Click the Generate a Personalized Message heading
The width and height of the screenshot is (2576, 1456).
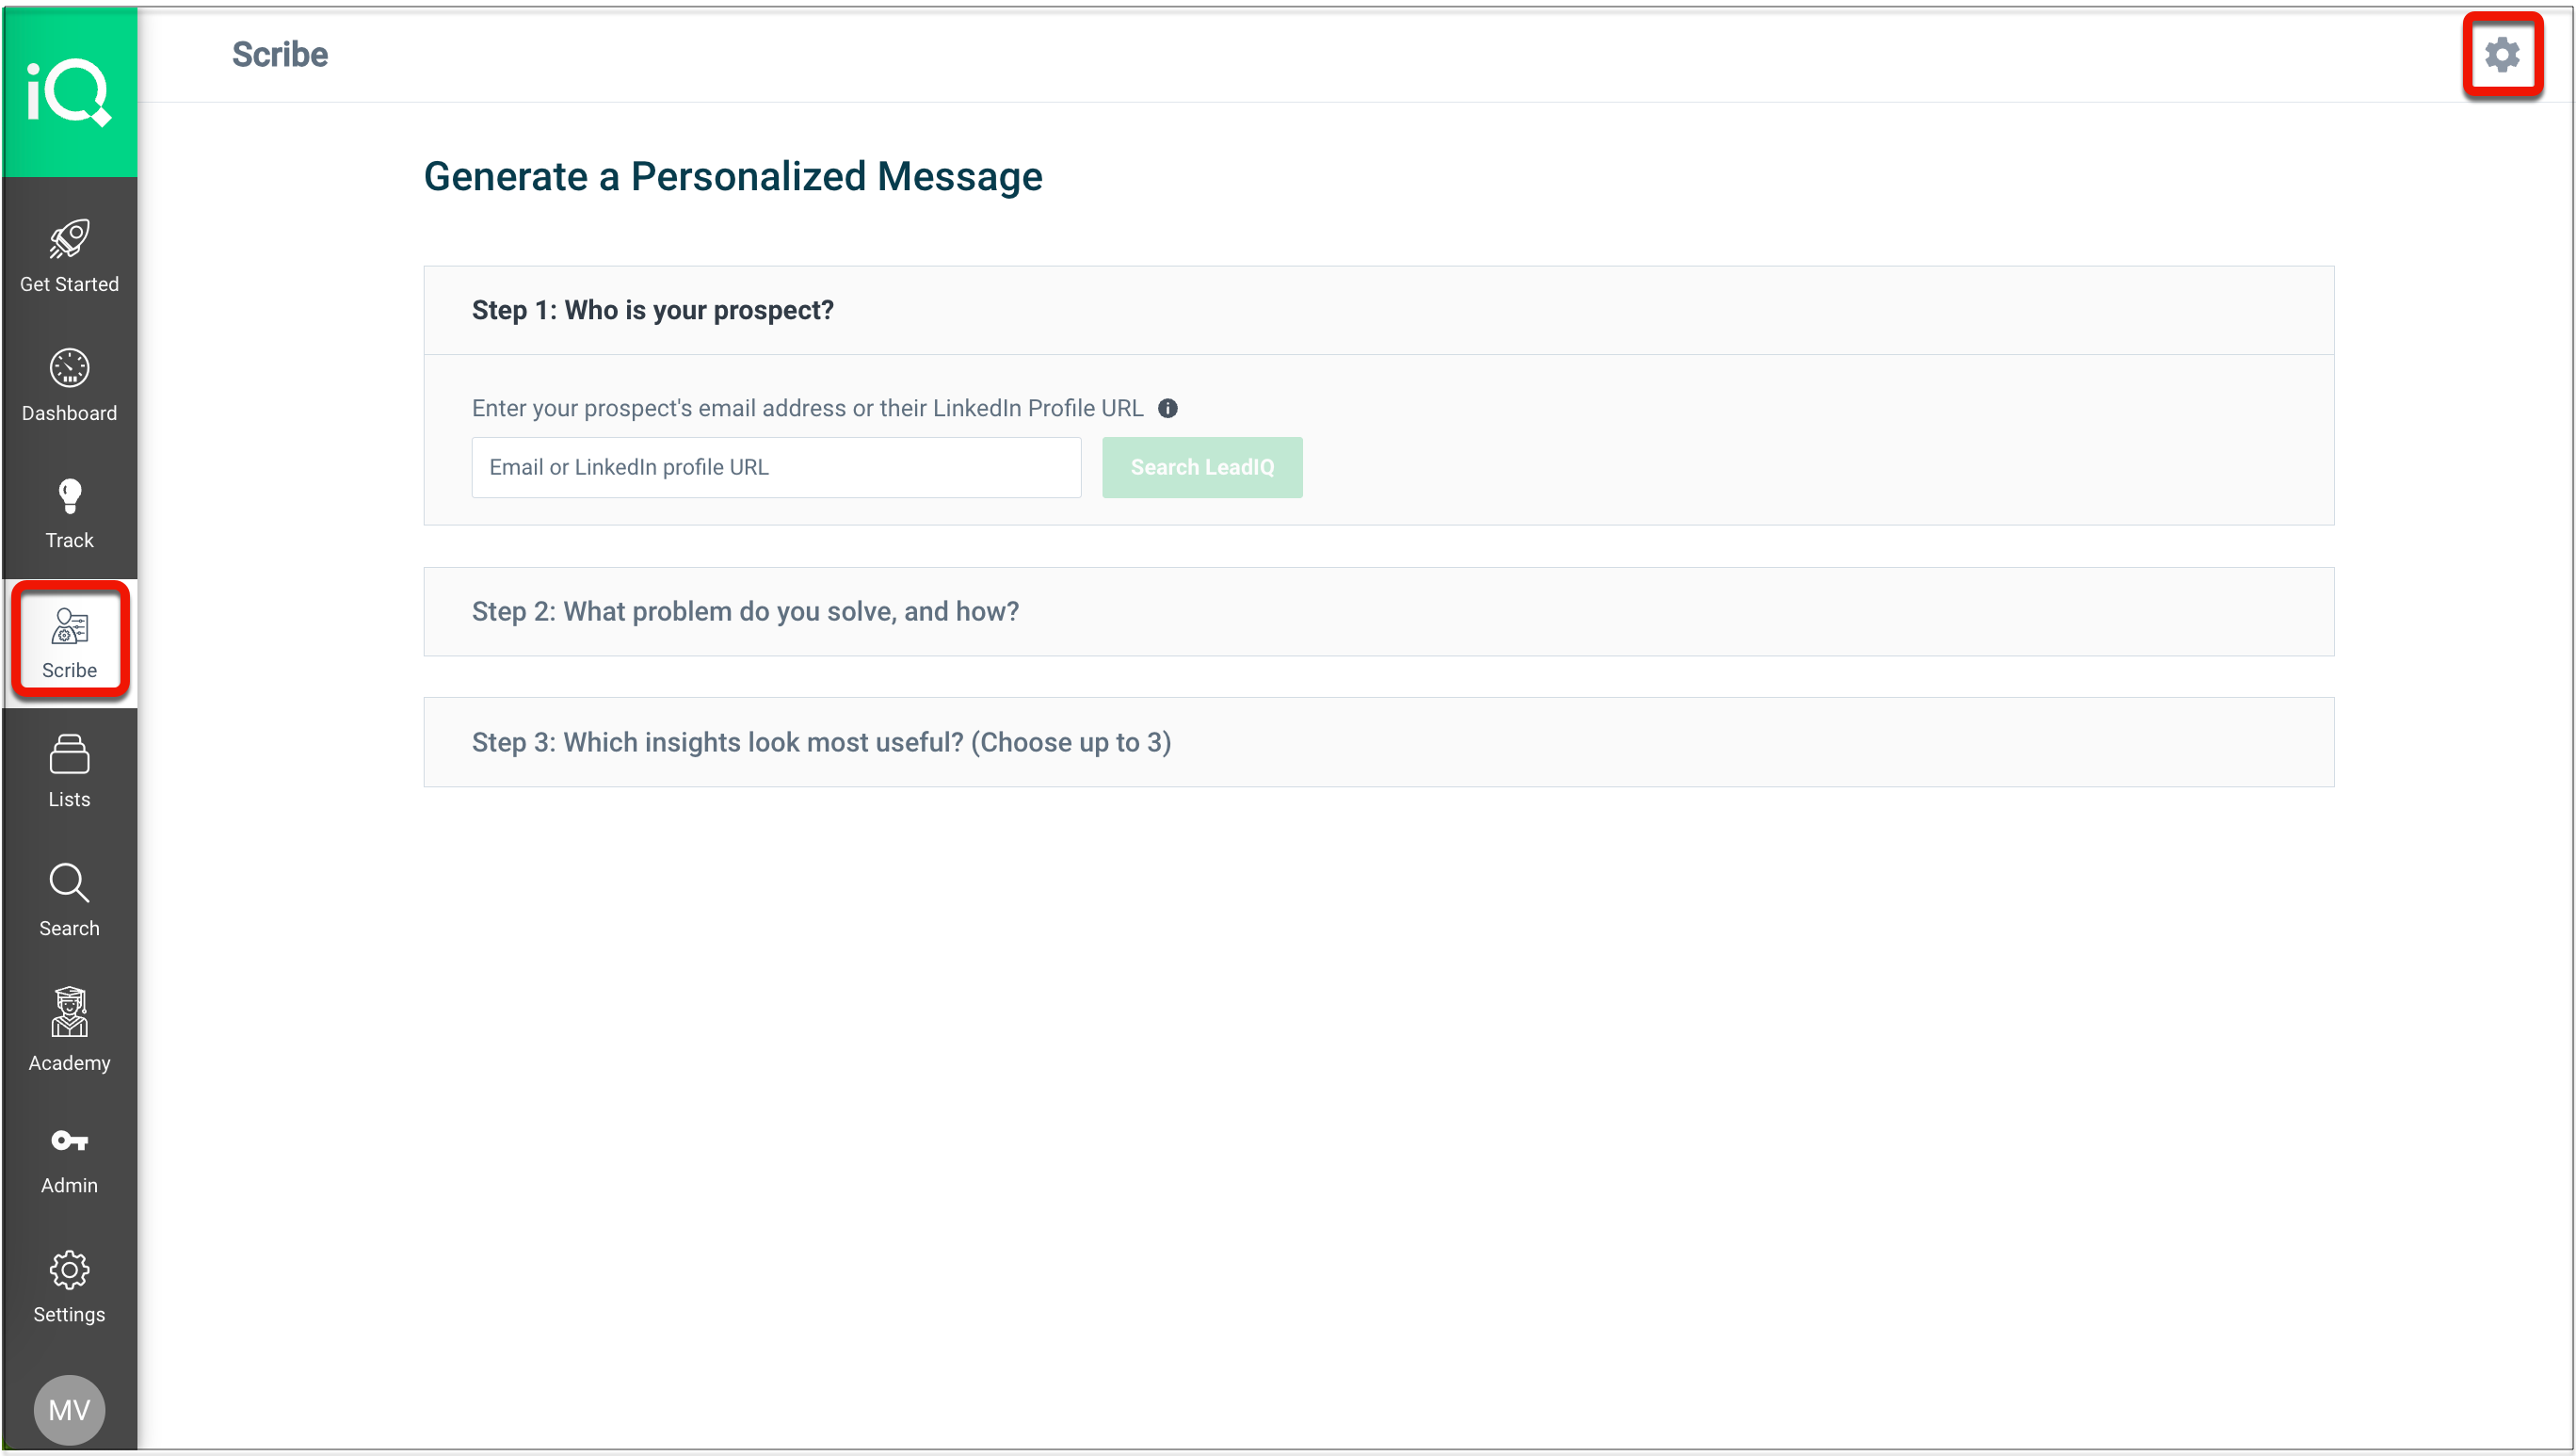[733, 177]
